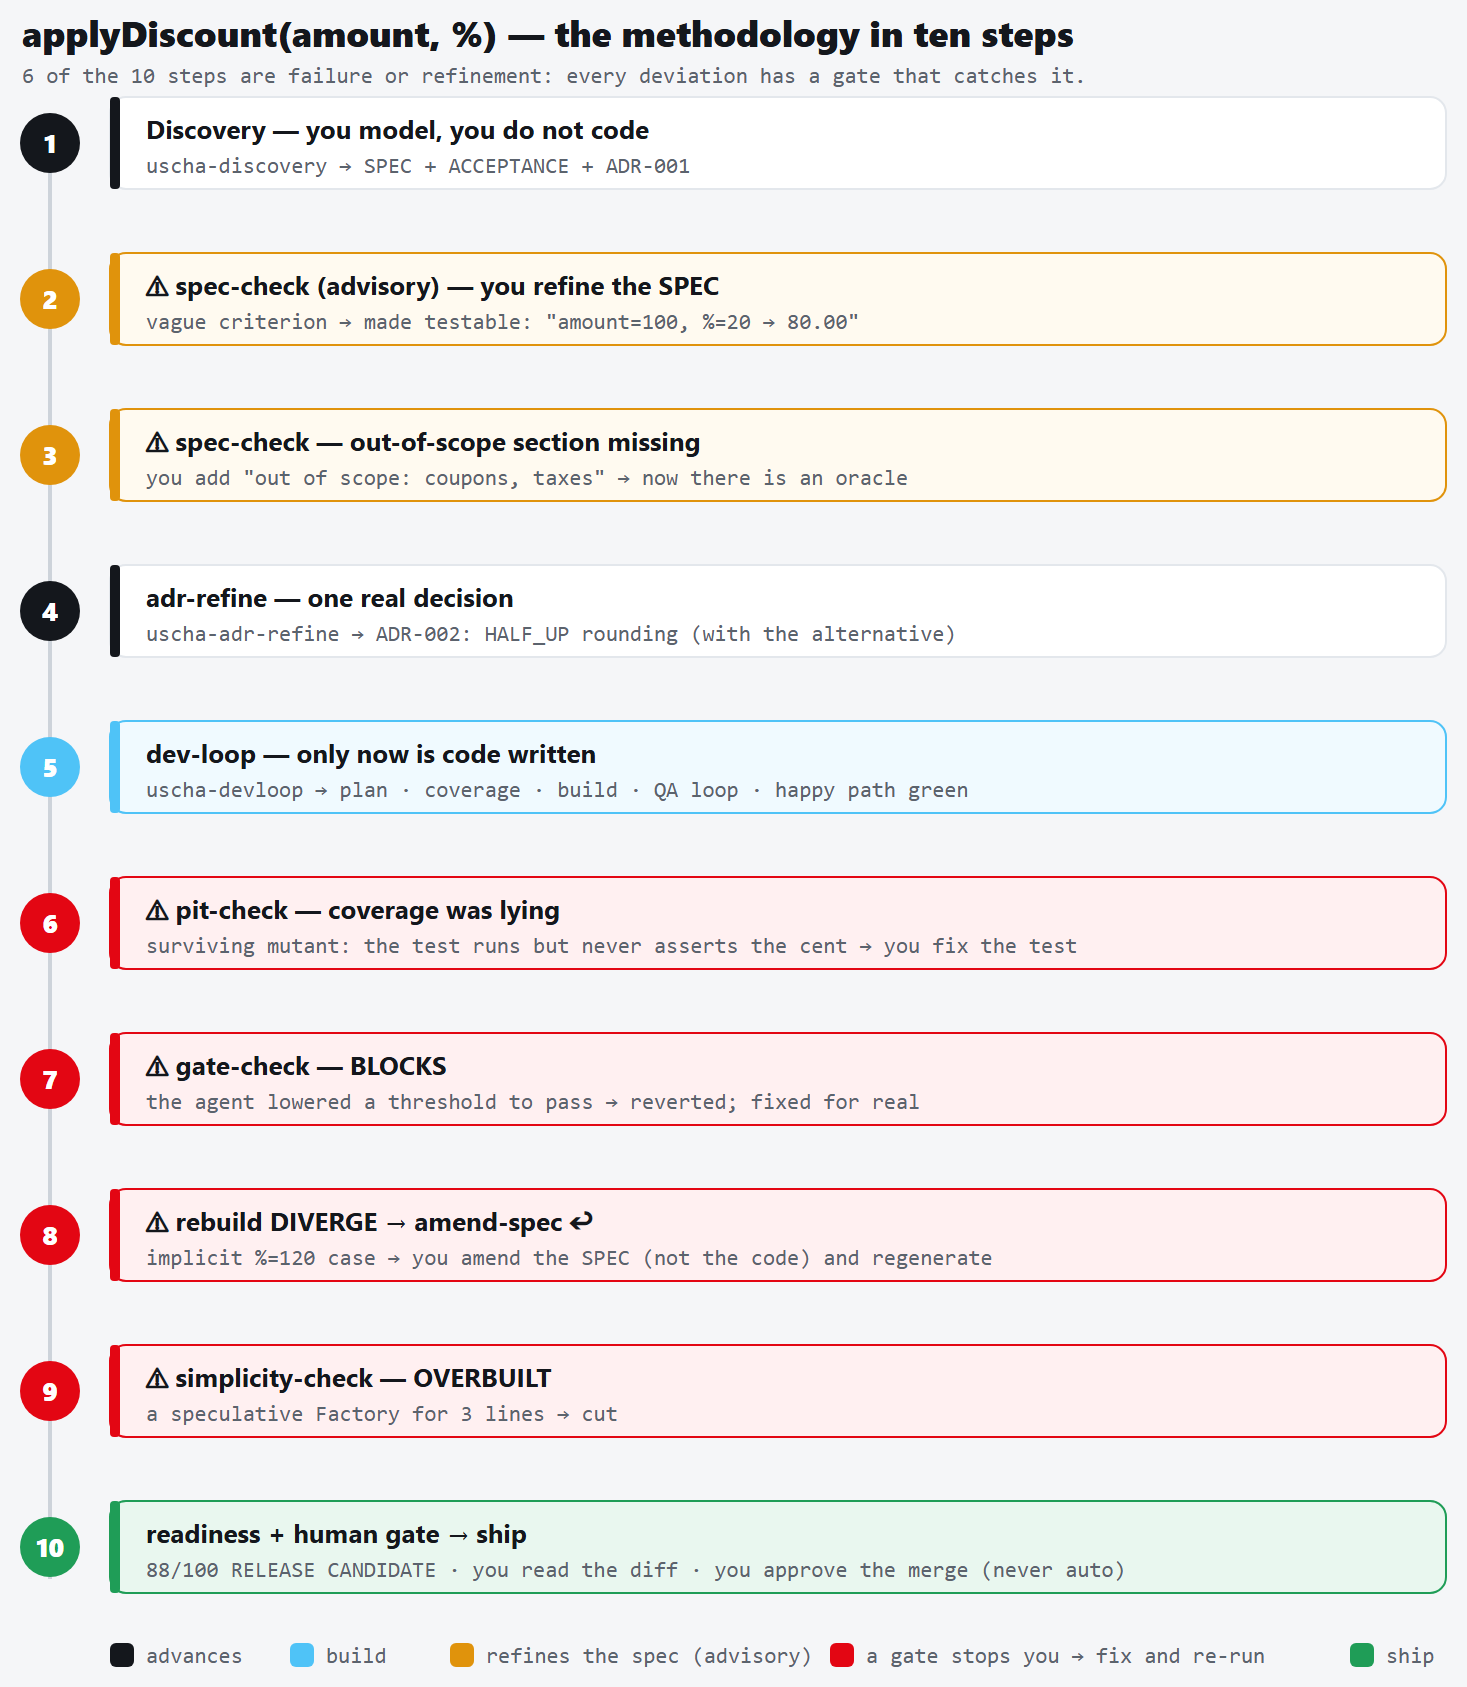
Task: Open the Discovery step card
Action: 778,143
